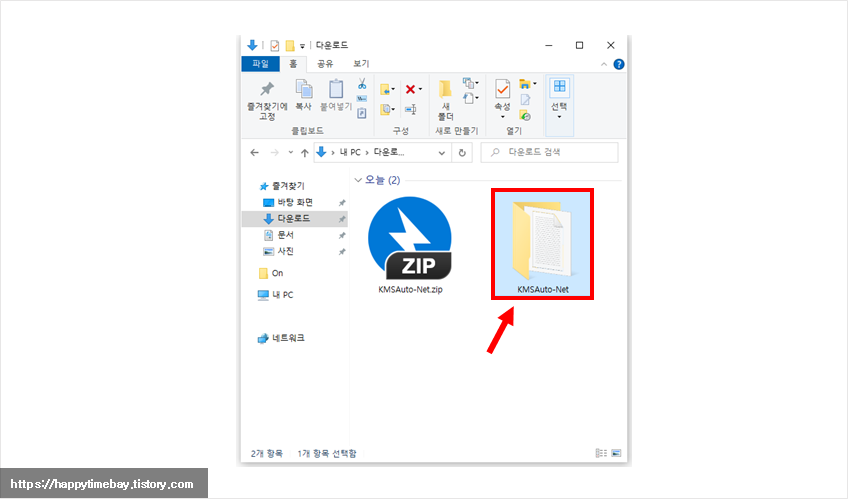Click New folder icon in quick access toolbar
This screenshot has height=499, width=848.
tap(290, 45)
